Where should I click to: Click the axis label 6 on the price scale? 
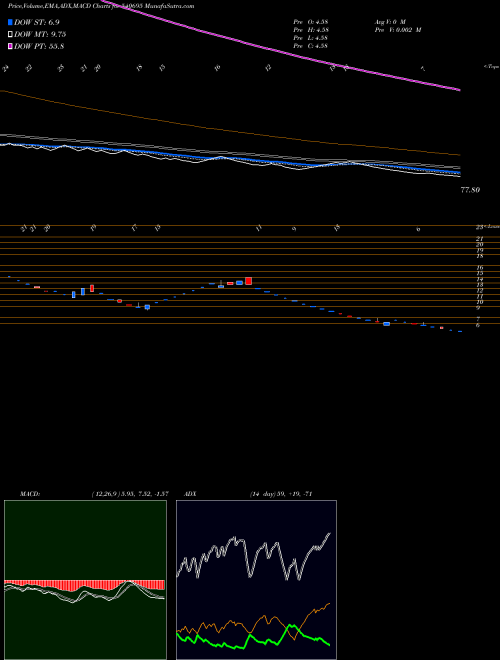[478, 325]
